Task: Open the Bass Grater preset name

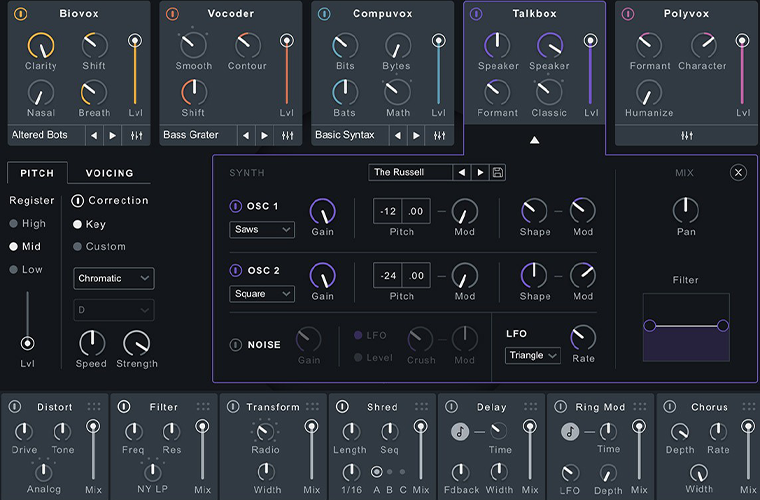Action: 198,135
